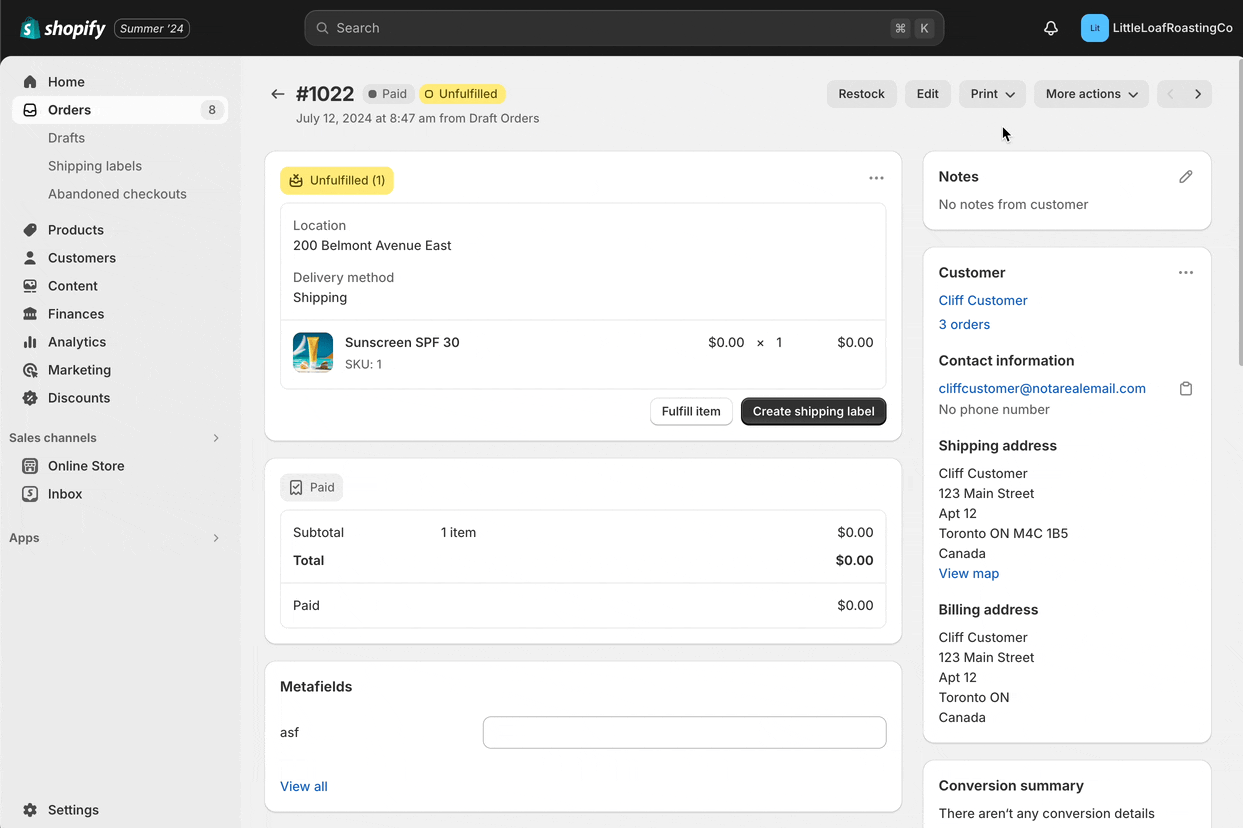The image size is (1243, 828).
Task: Click the Inbox channel icon
Action: tap(30, 494)
